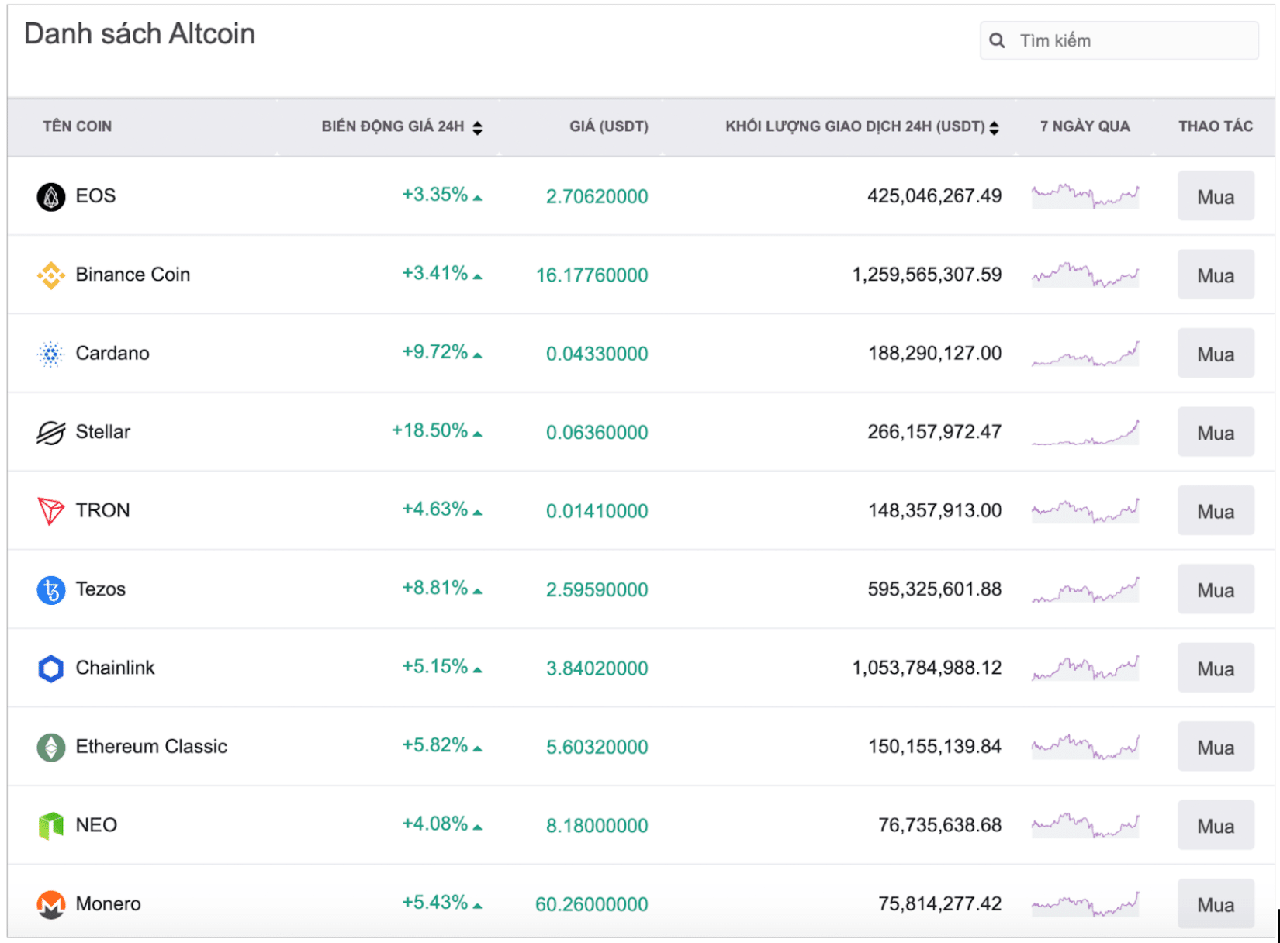Click Chainlink volume 1,053,784,988.12
1280x943 pixels.
[927, 668]
